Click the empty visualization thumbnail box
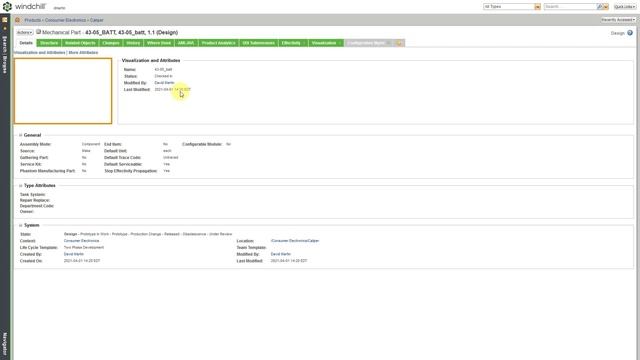This screenshot has width=640, height=360. pyautogui.click(x=63, y=91)
